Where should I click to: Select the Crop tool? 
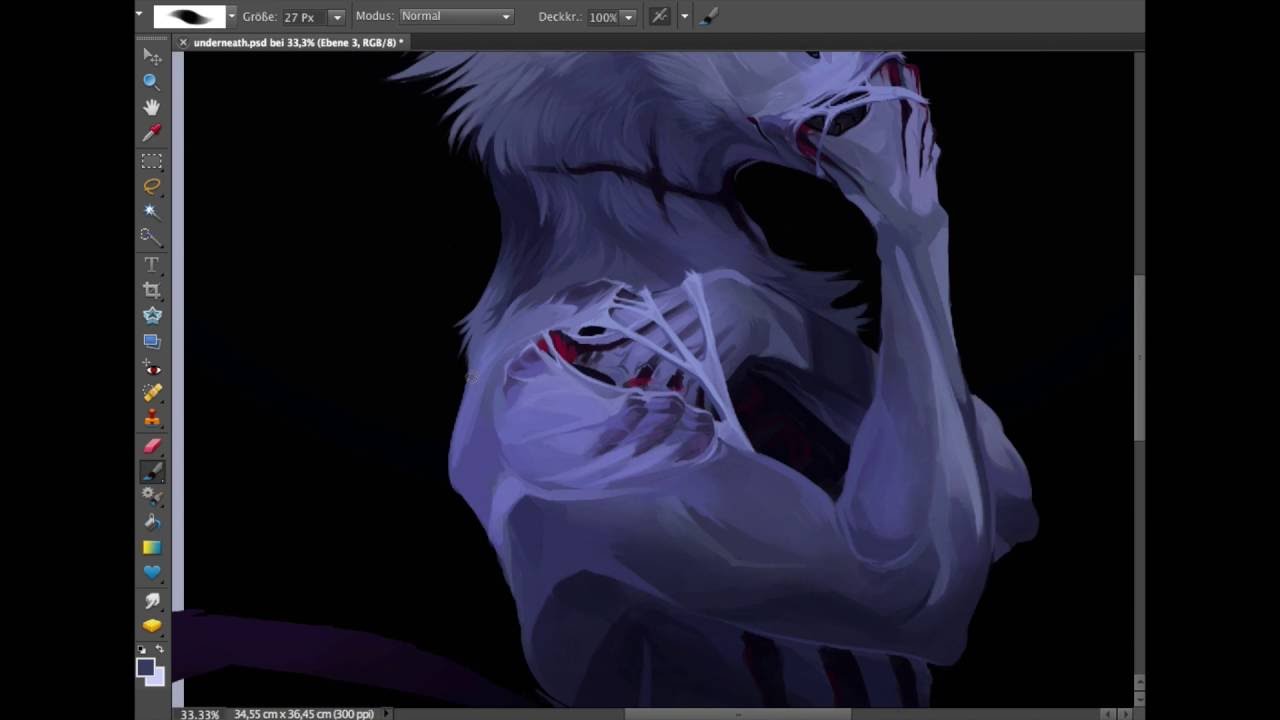[151, 290]
